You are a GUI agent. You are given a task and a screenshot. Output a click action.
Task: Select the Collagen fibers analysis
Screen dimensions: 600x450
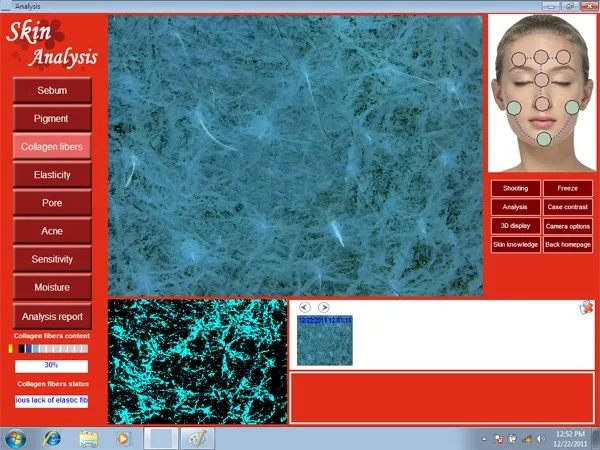click(x=52, y=147)
